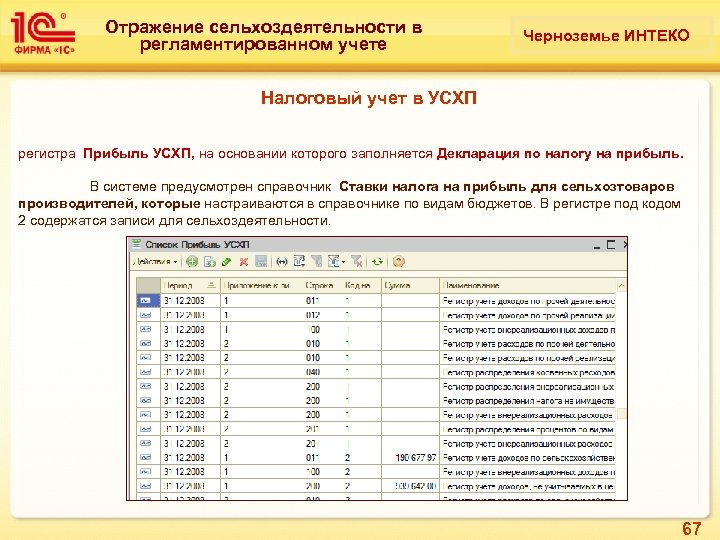Click the filter funnel icon
Image resolution: width=720 pixels, height=540 pixels.
pyautogui.click(x=316, y=261)
